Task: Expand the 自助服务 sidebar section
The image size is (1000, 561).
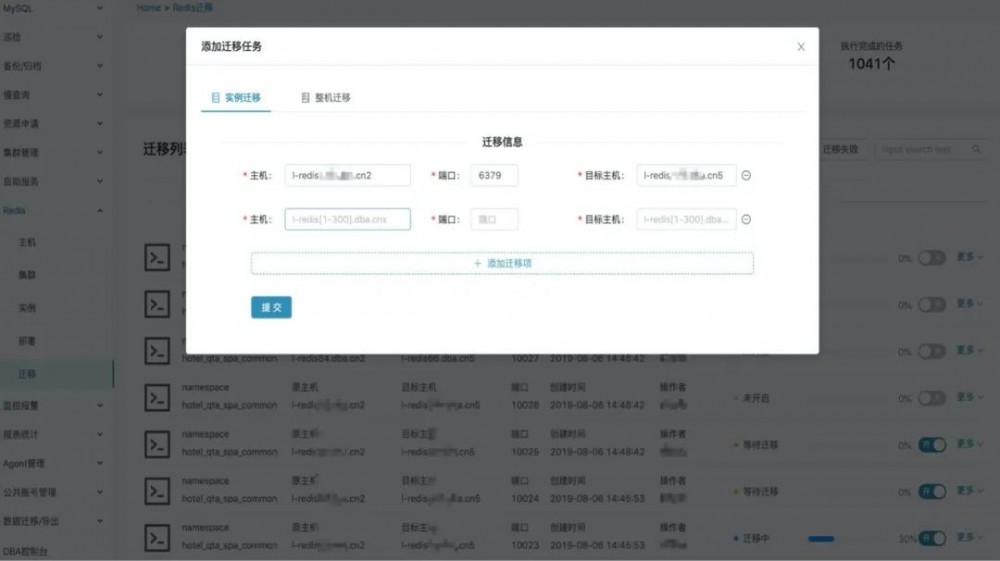Action: pyautogui.click(x=54, y=182)
